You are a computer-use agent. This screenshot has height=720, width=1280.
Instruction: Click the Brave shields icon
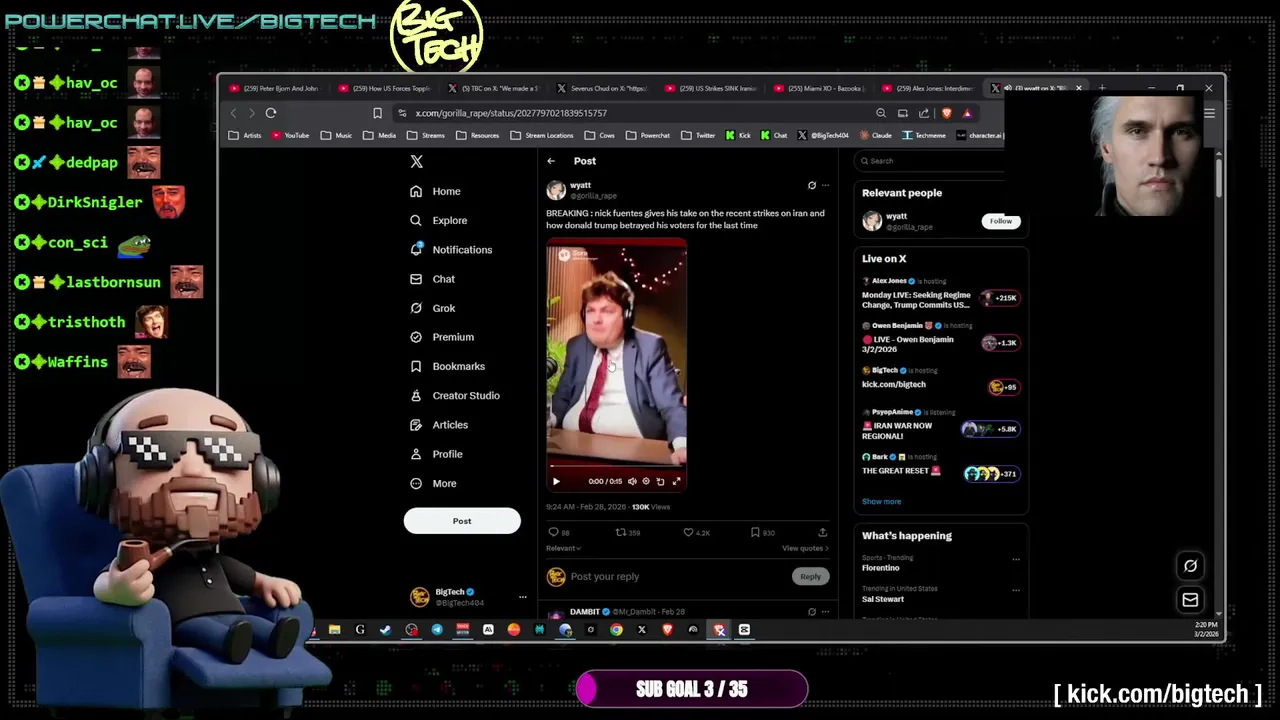pyautogui.click(x=945, y=113)
